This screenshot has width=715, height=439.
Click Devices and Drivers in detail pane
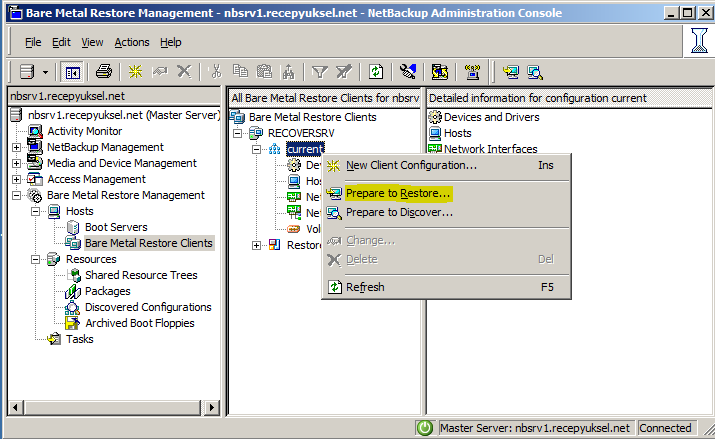[x=492, y=117]
